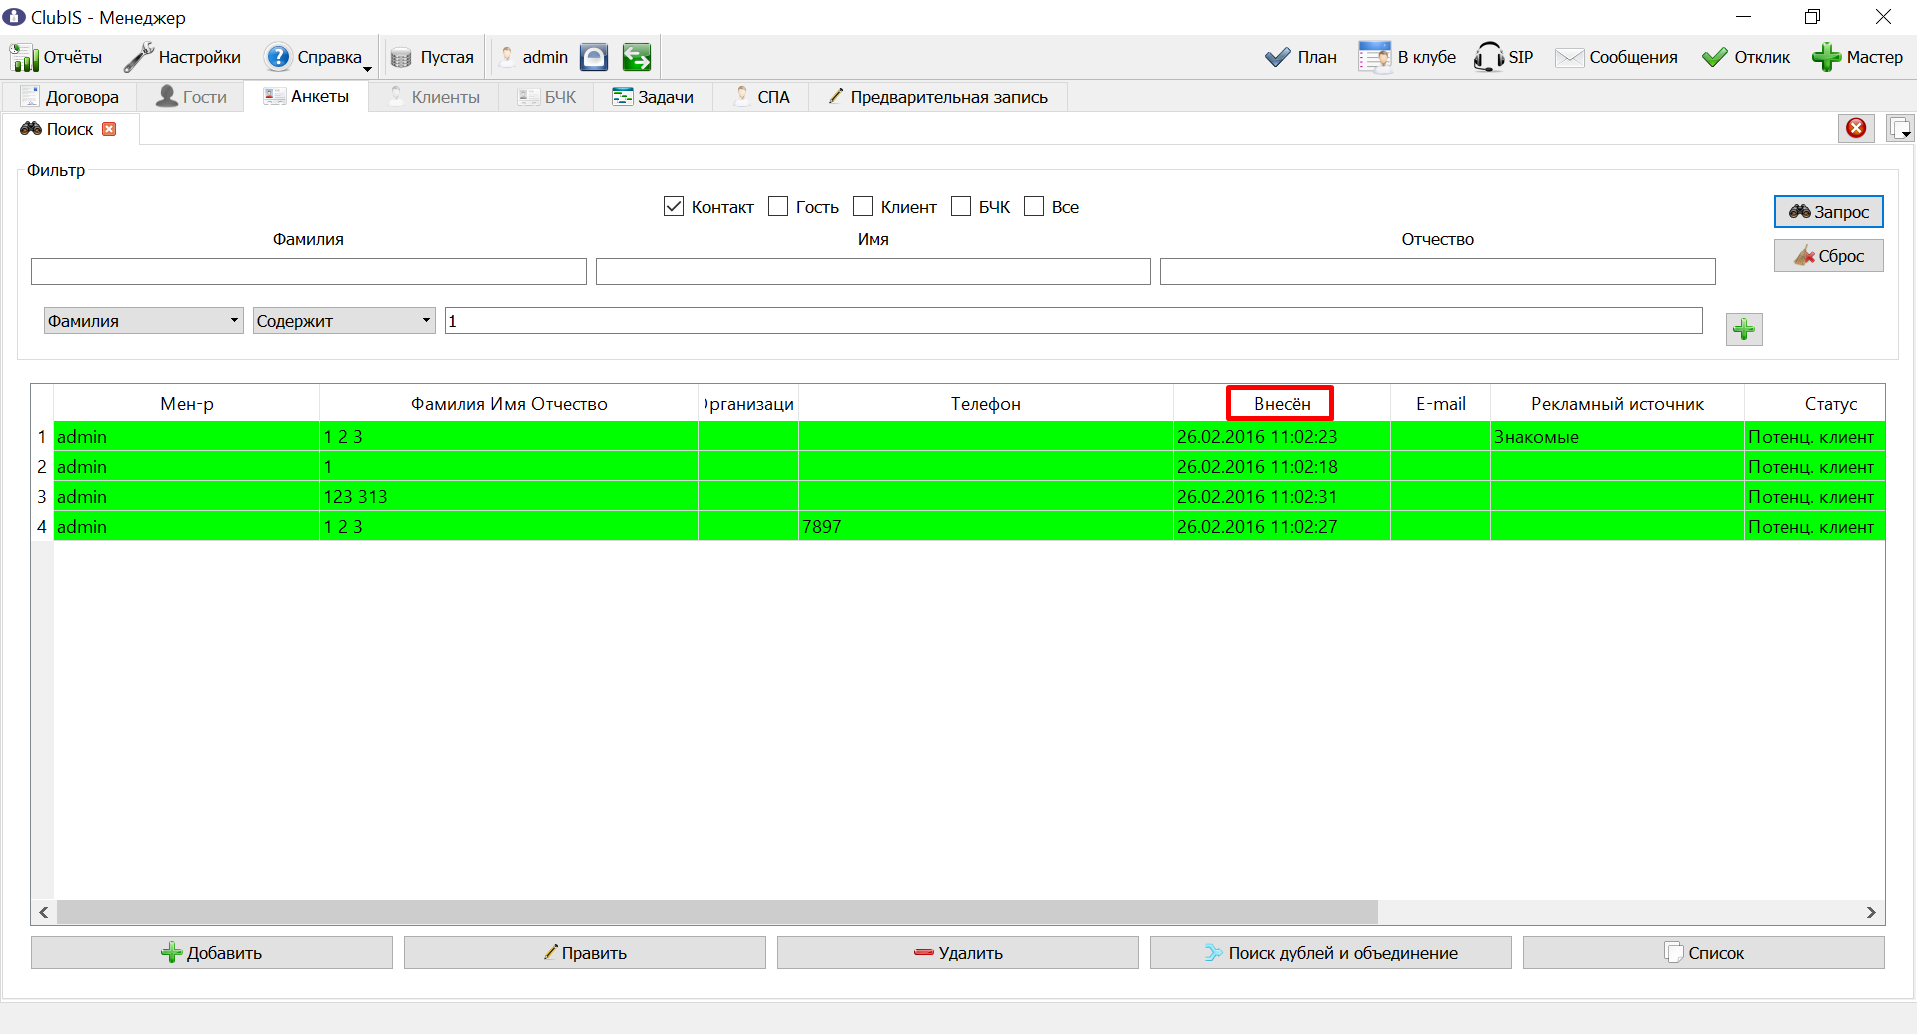Expand the Фамилия field dropdown
Viewport: 1917px width, 1034px height.
(x=234, y=320)
